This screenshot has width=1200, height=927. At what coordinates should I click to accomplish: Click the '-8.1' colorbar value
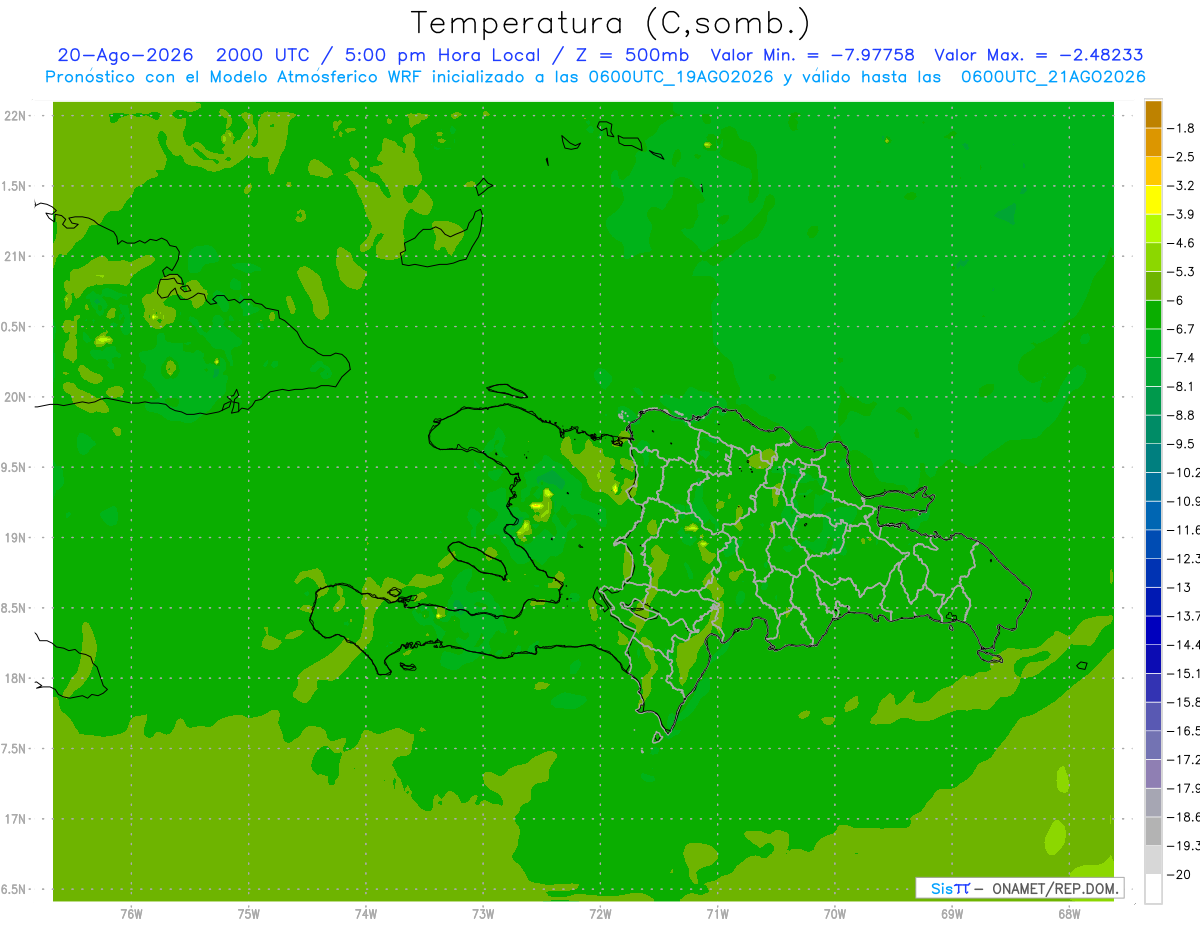1180,386
